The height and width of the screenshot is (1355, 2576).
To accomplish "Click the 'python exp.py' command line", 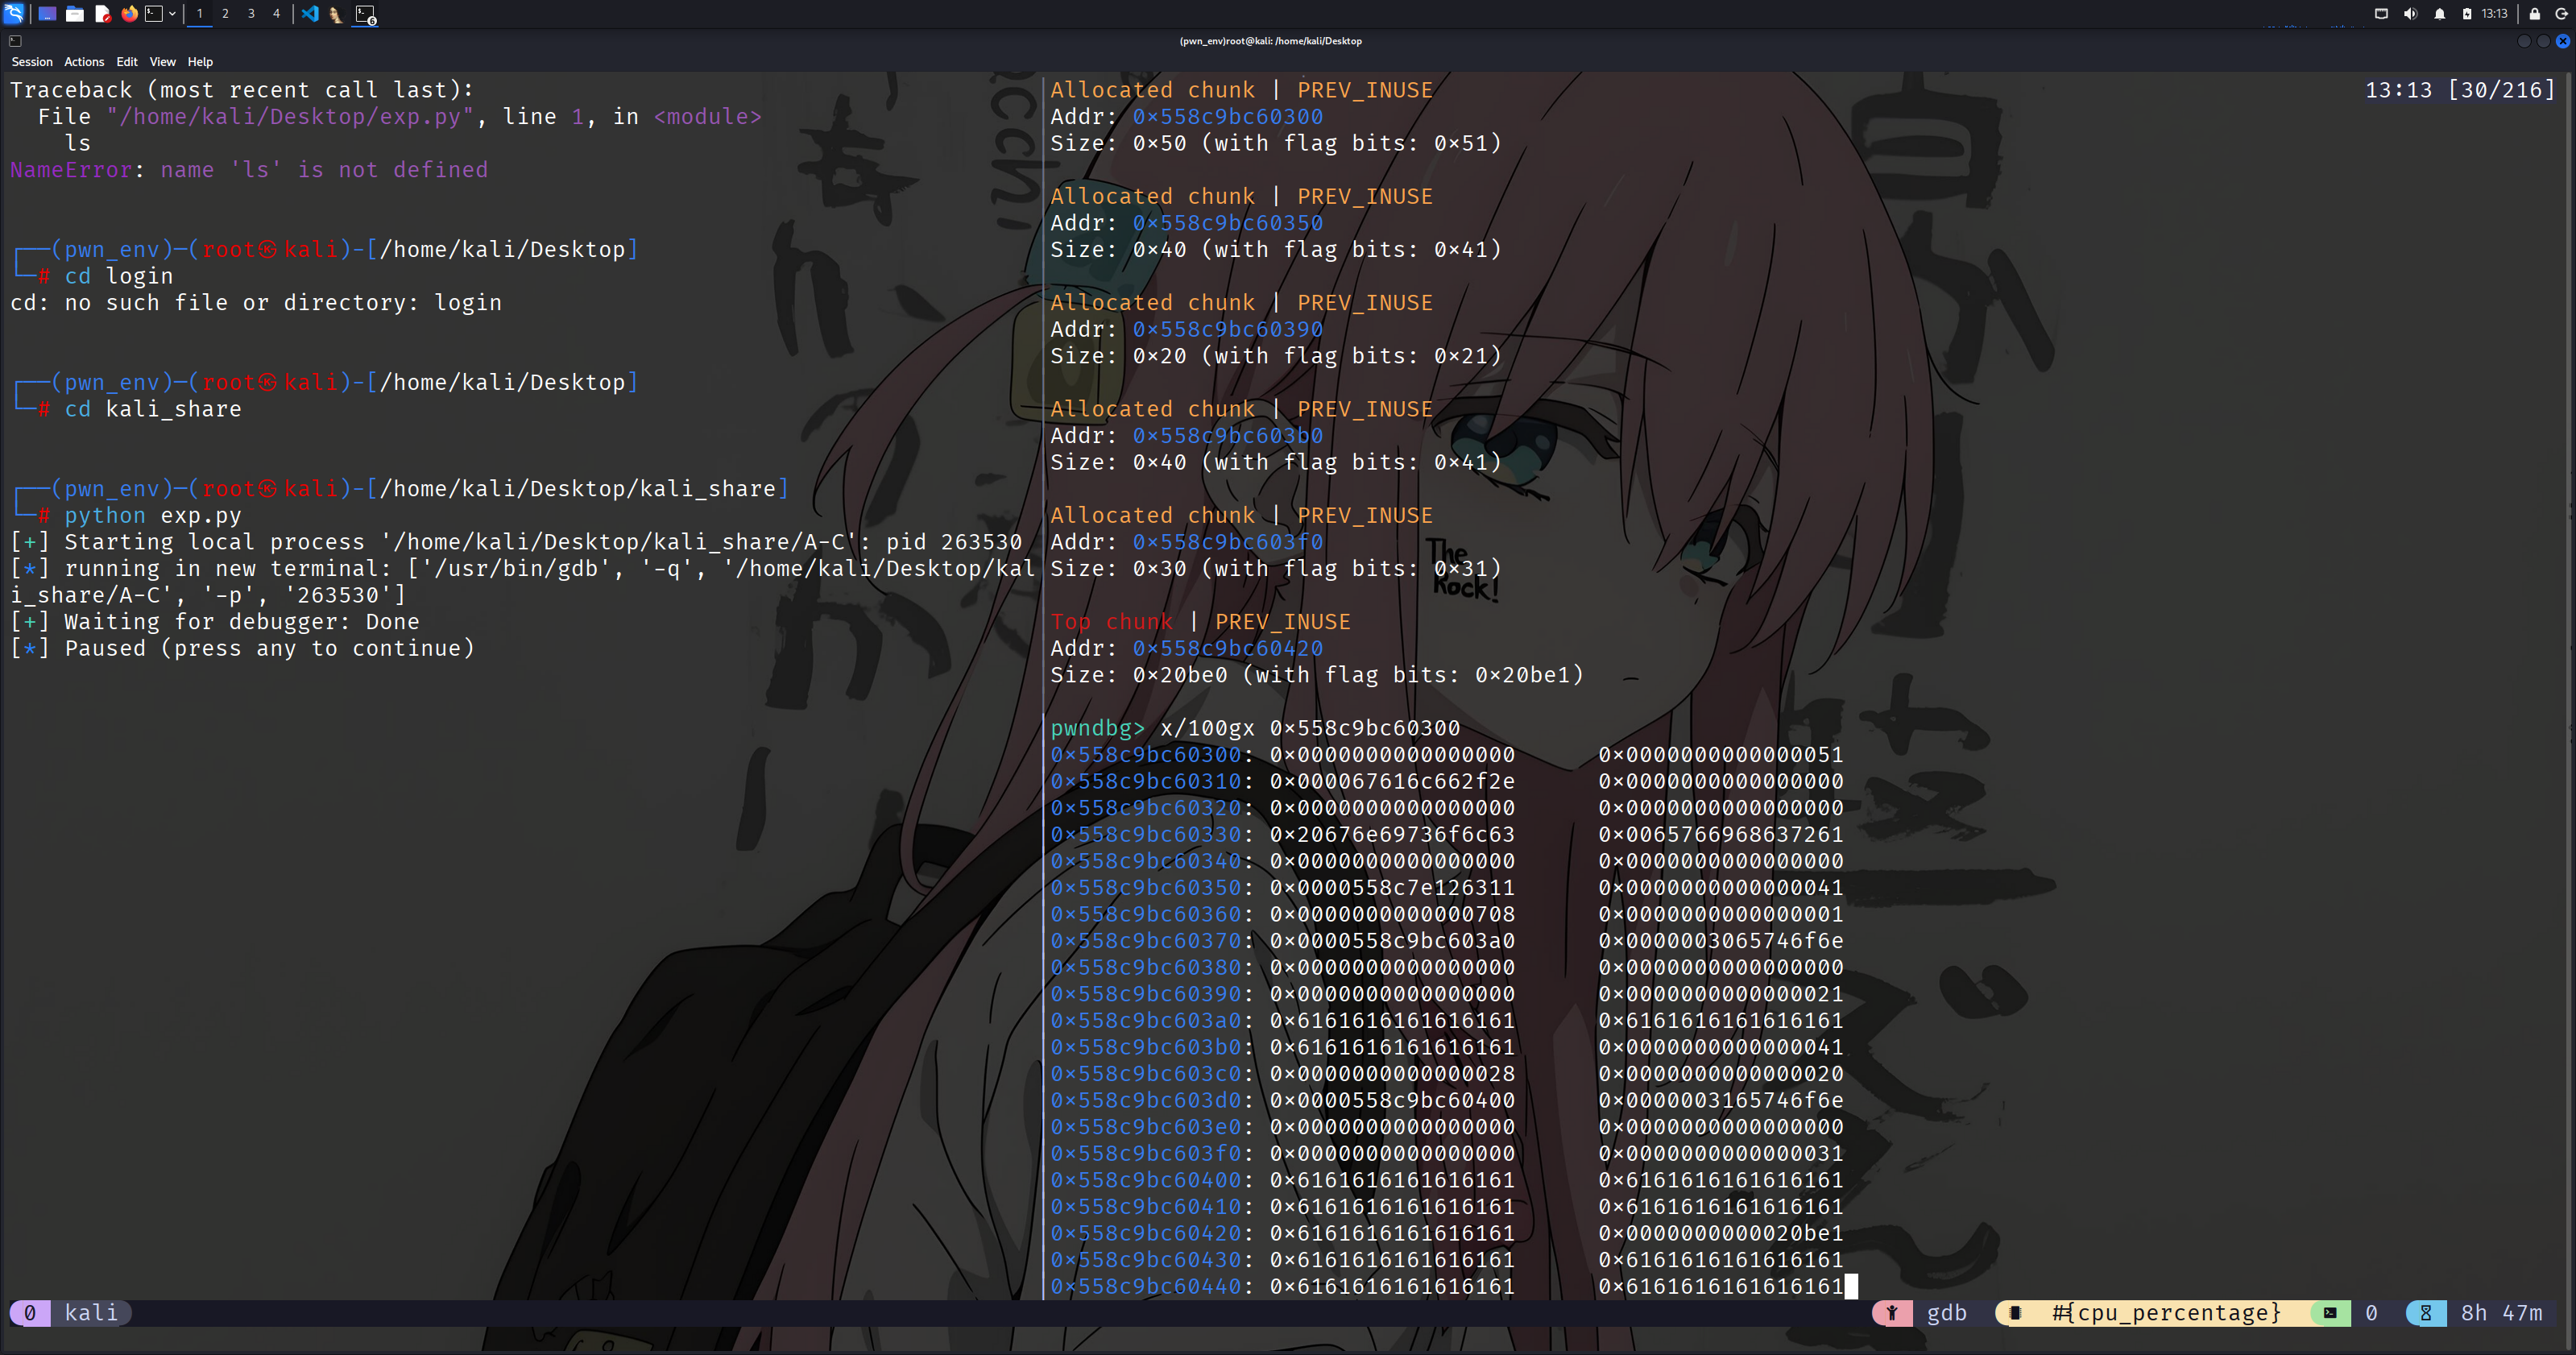I will (153, 515).
